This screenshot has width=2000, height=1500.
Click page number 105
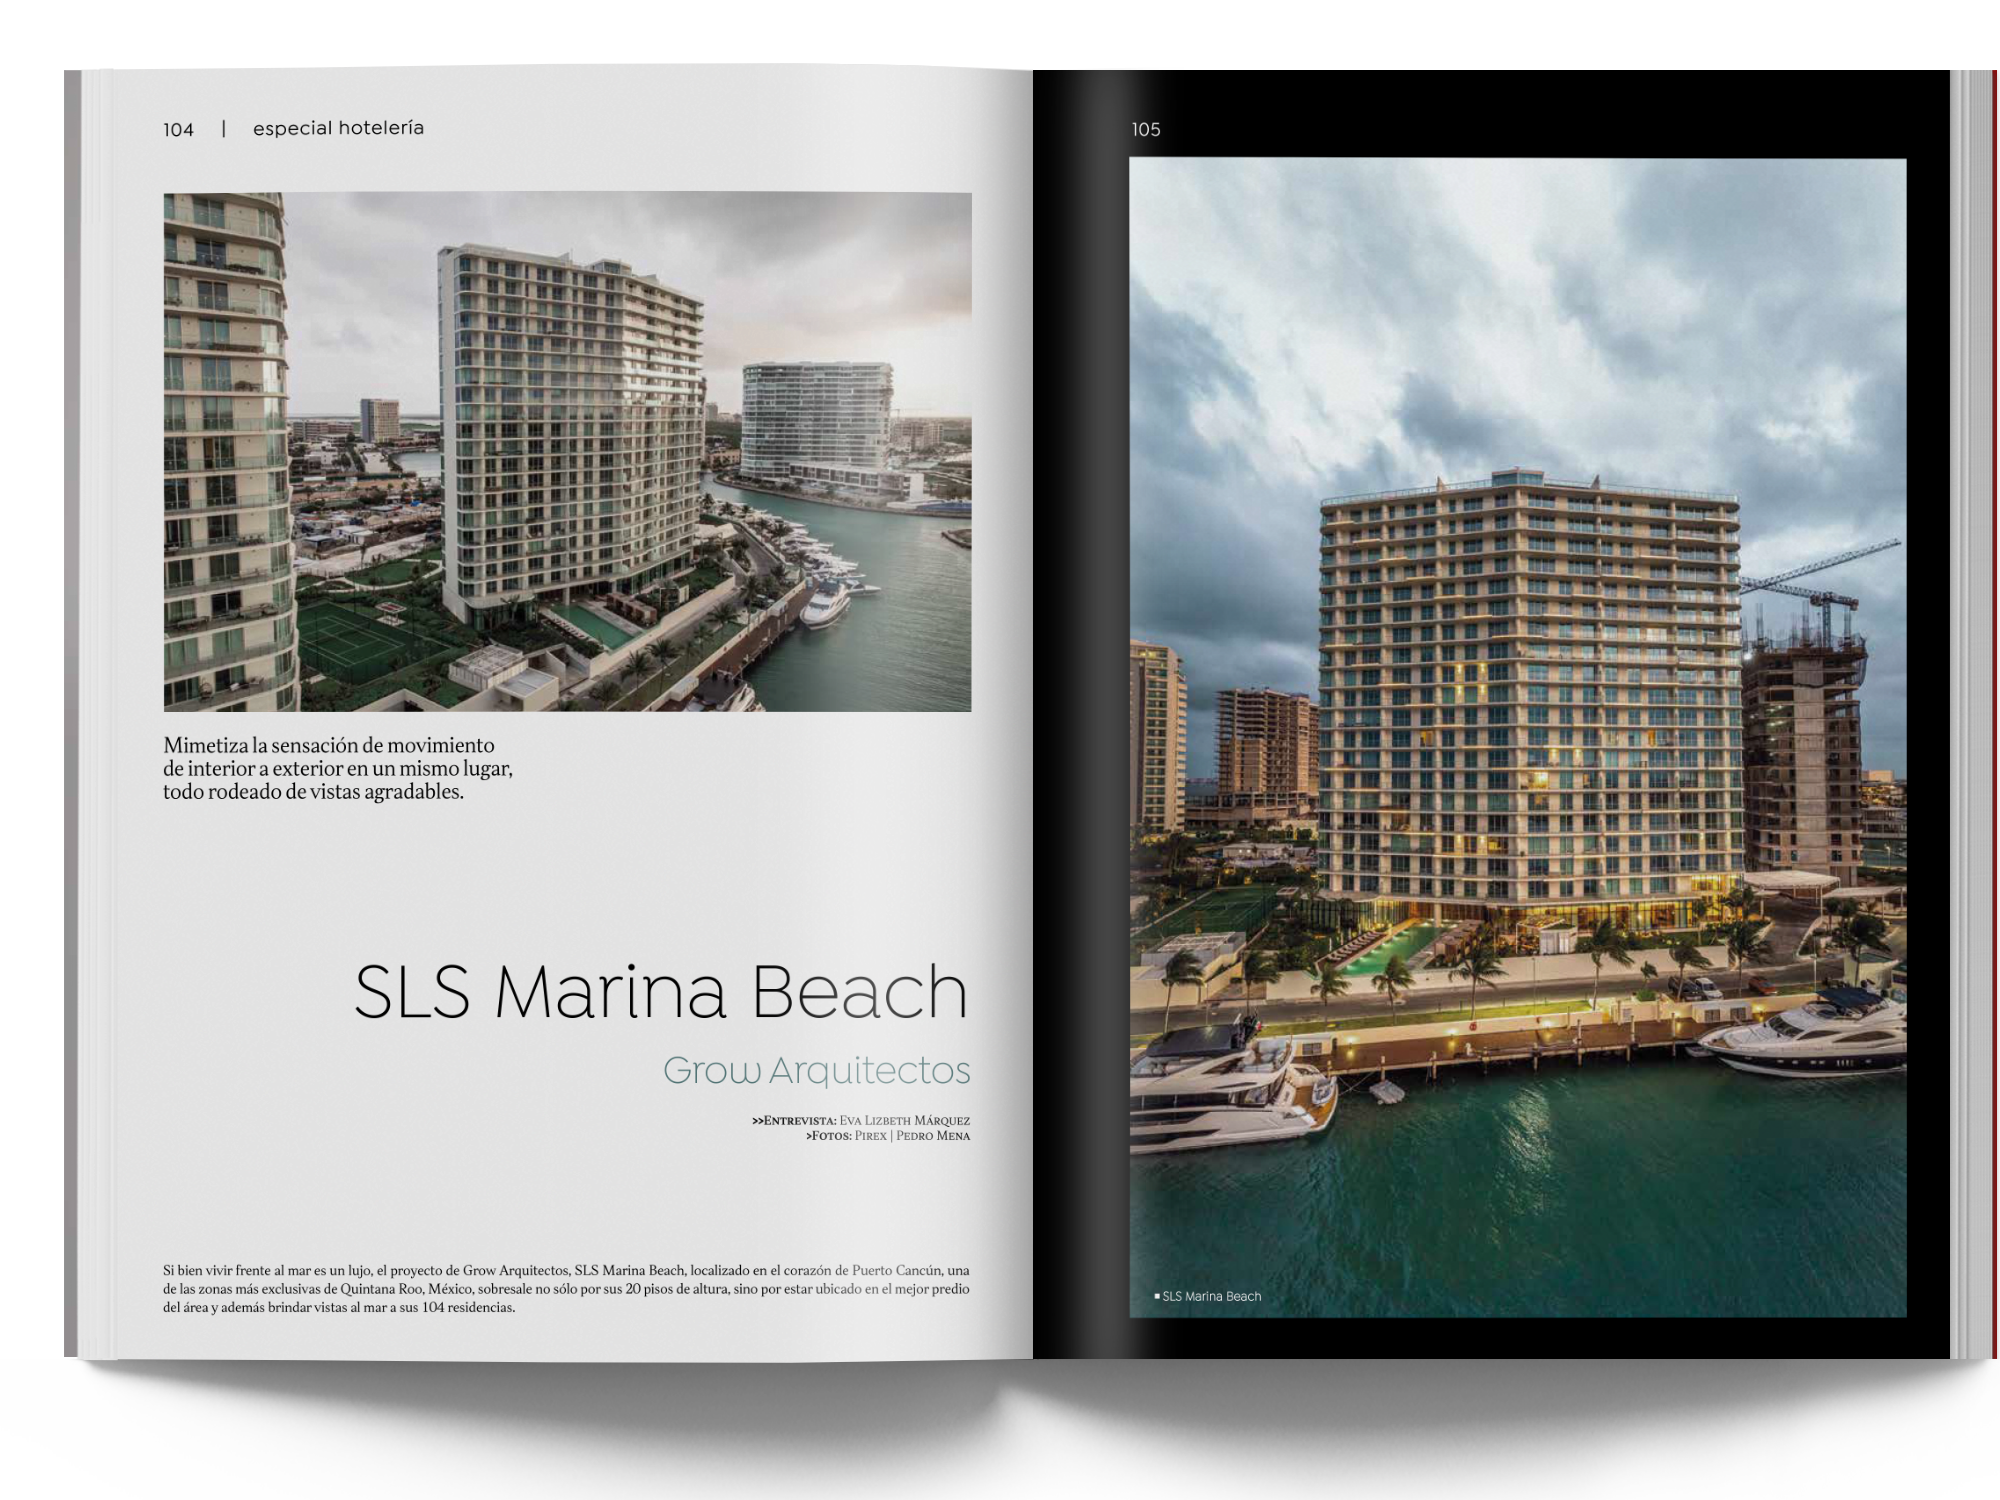tap(1146, 130)
